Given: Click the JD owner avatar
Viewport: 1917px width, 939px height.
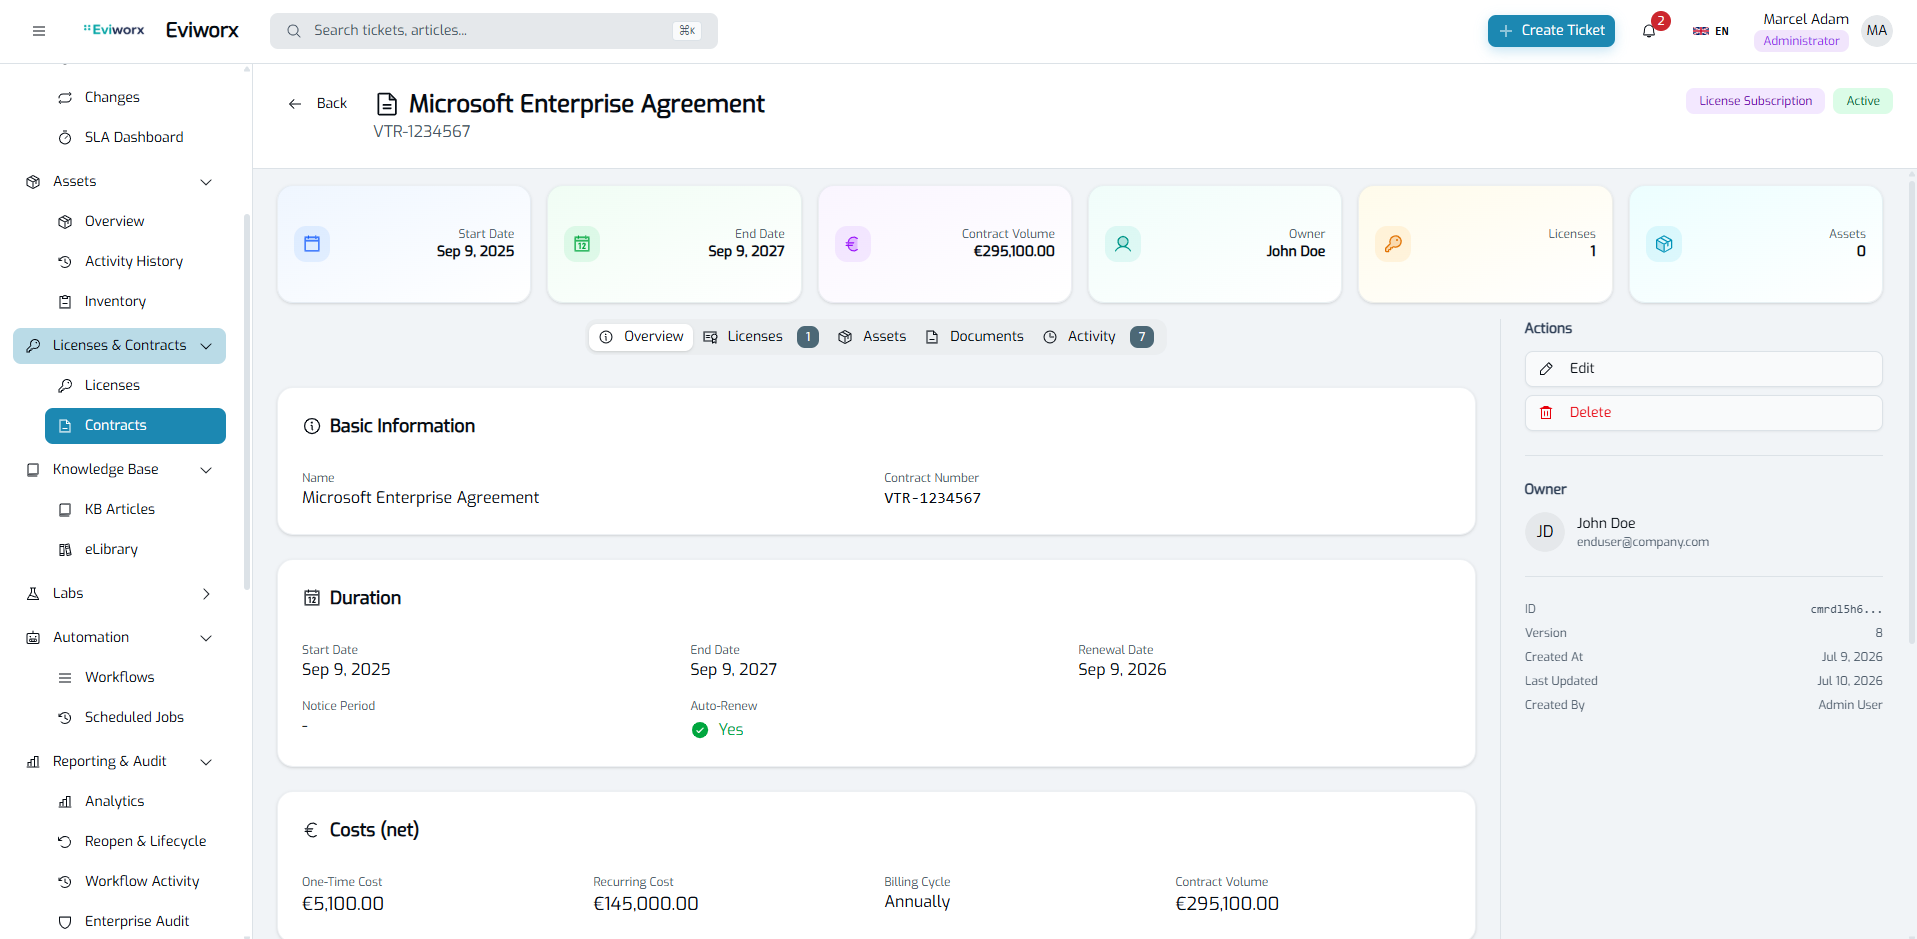Looking at the screenshot, I should click(1545, 532).
